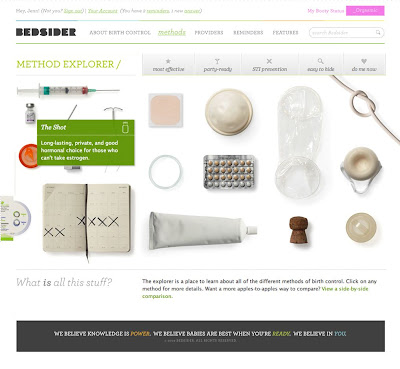This screenshot has width=400, height=369.
Task: Choose the 'STI prevention' filter tab
Action: (x=269, y=65)
